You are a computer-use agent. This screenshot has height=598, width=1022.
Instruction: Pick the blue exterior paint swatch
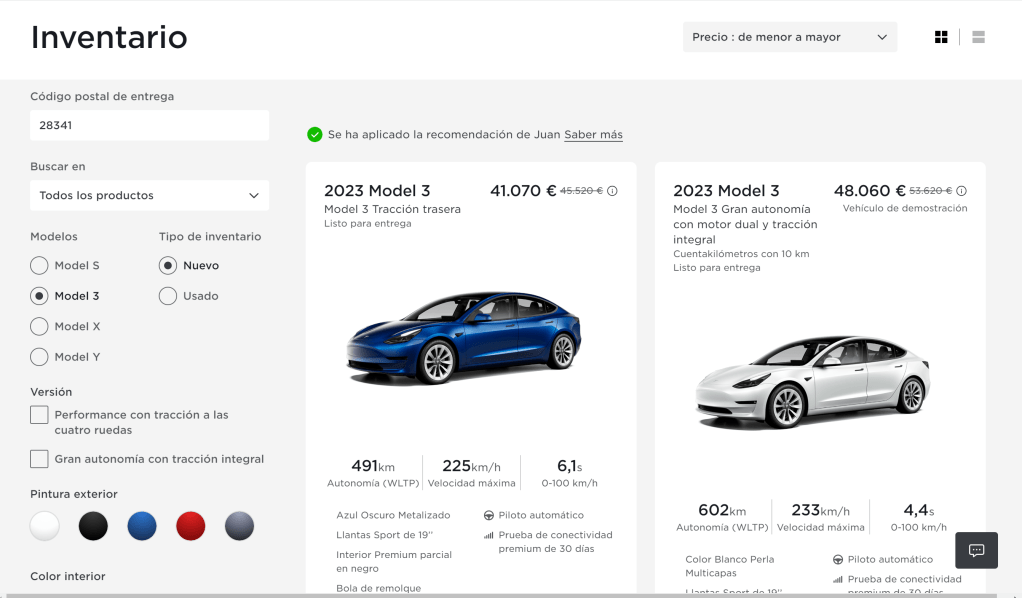[142, 526]
